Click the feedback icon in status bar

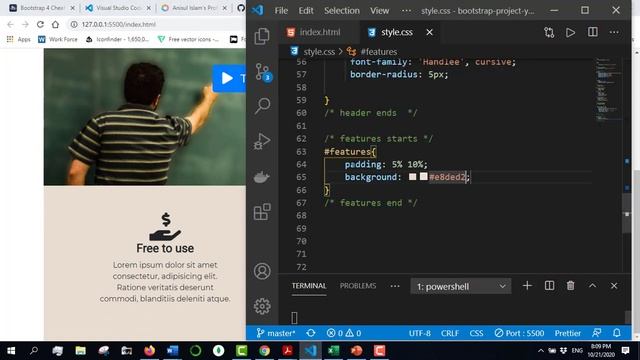[596, 333]
